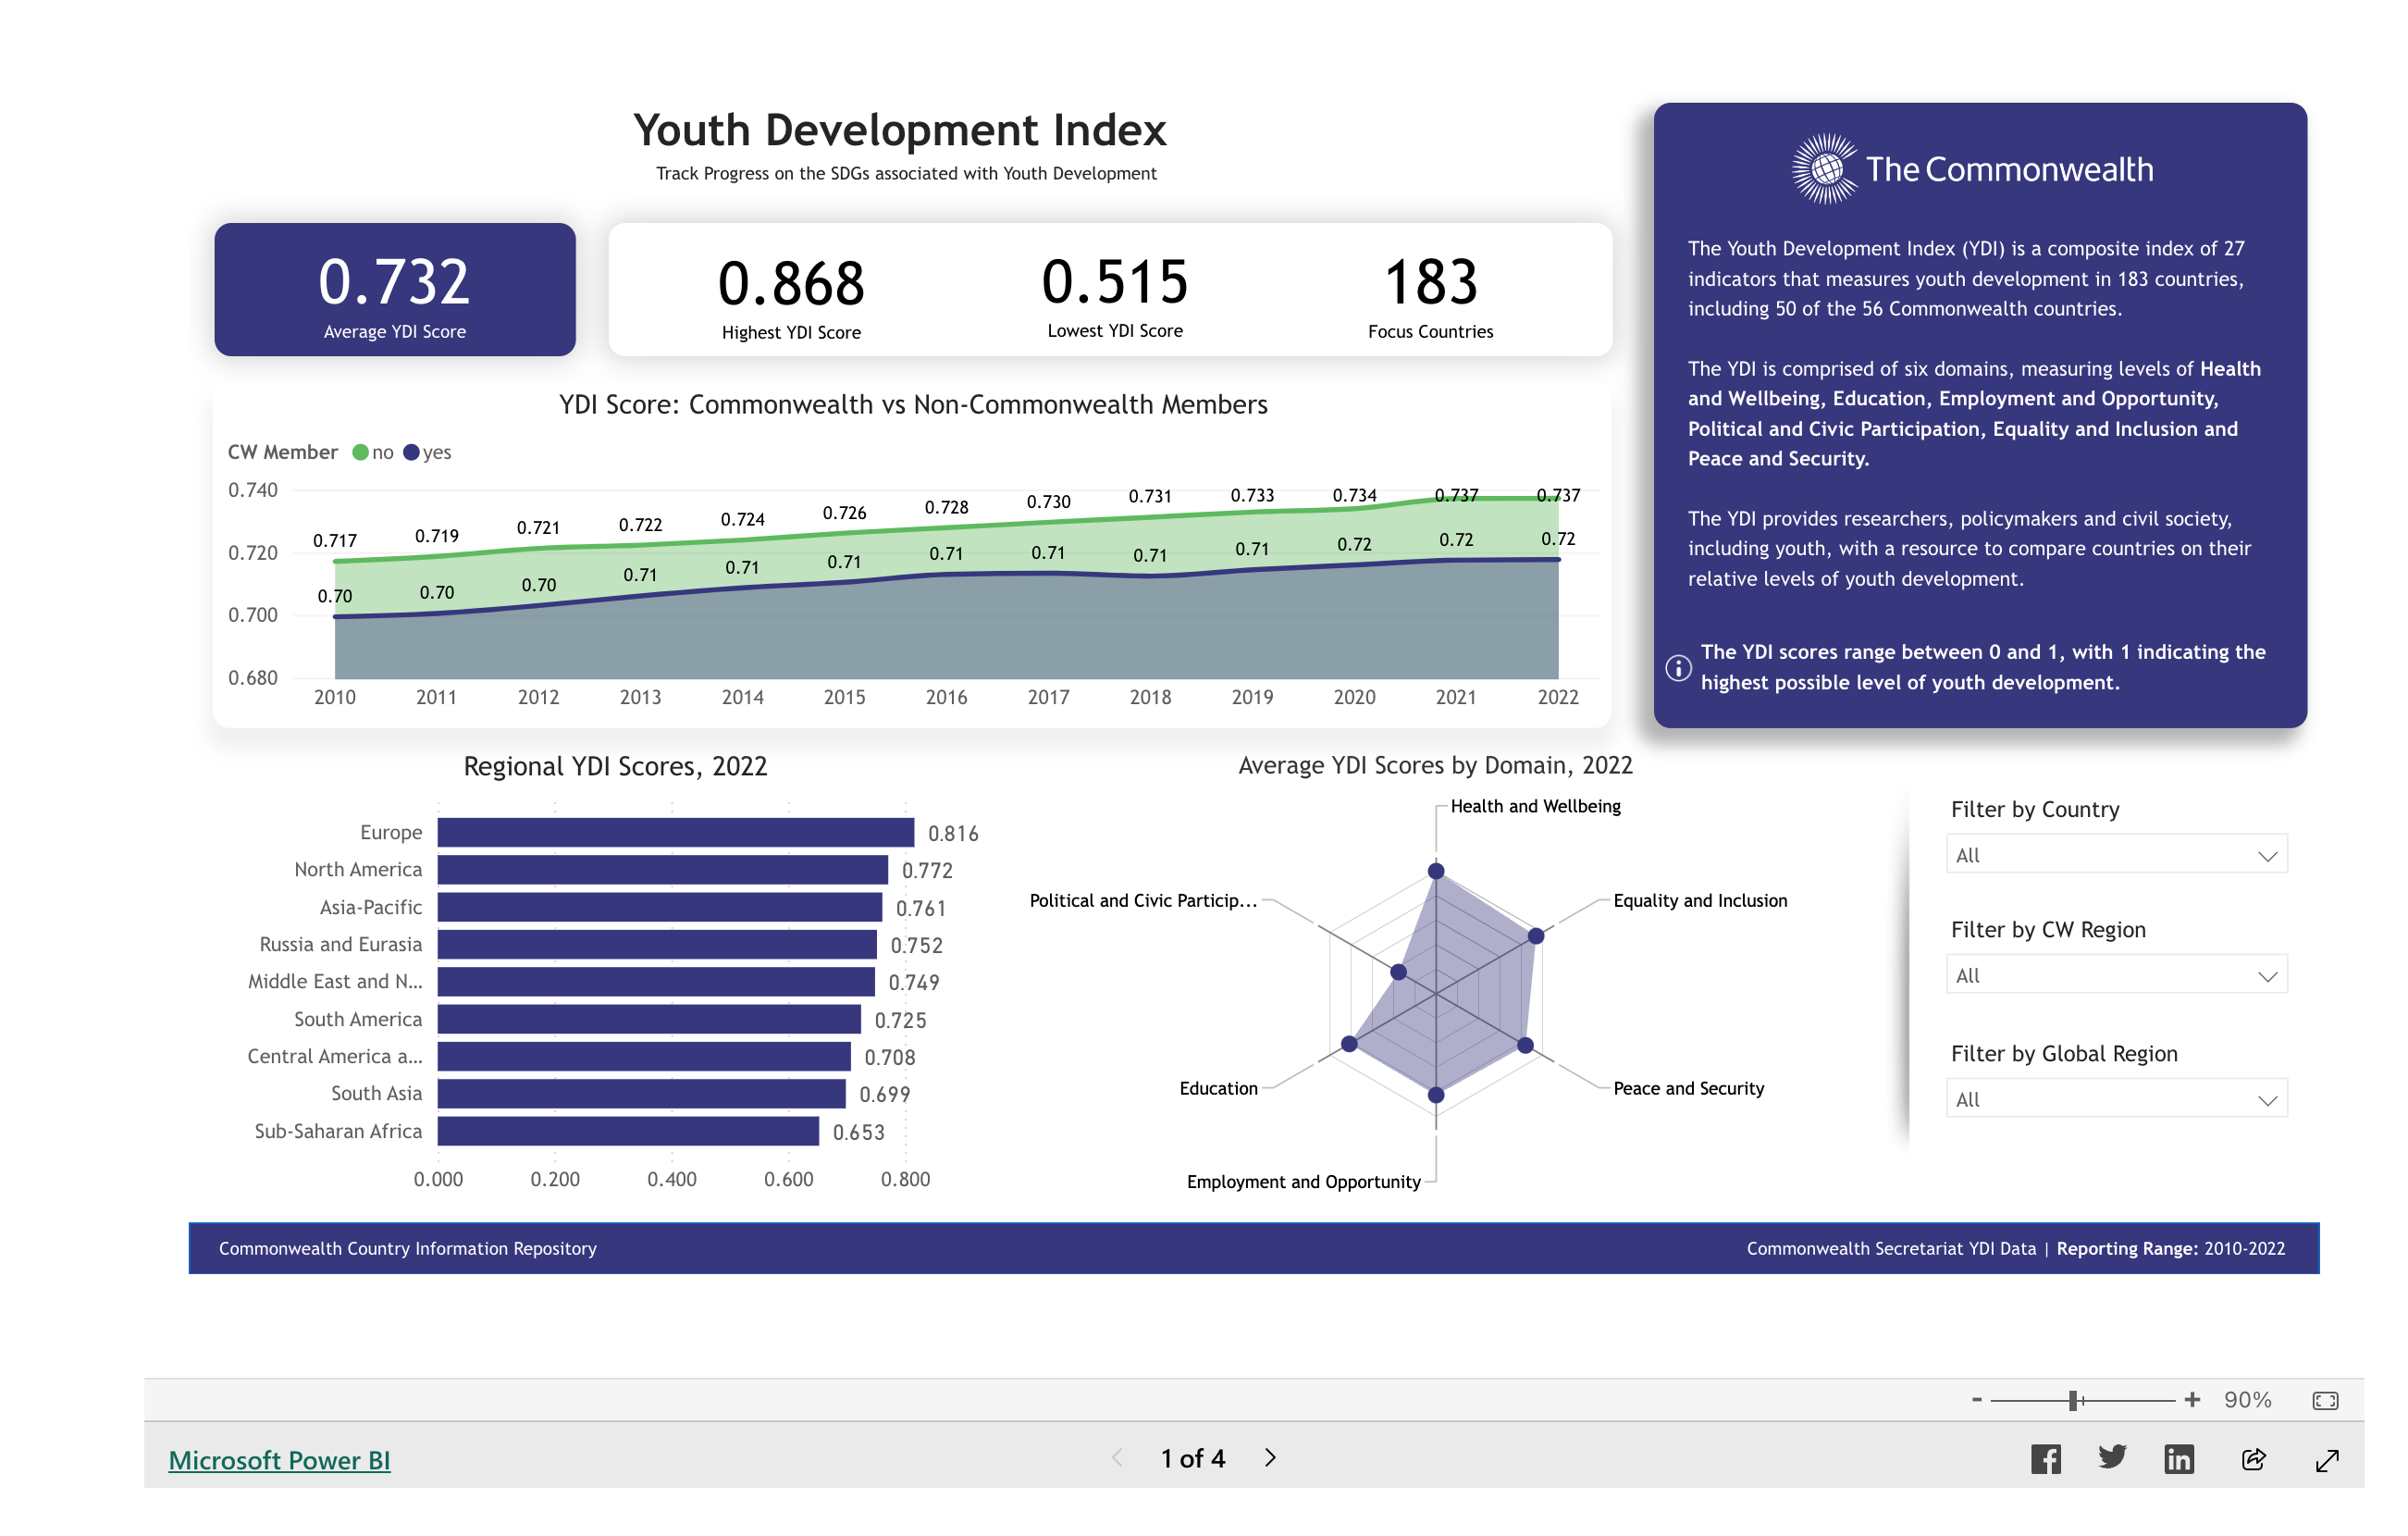Select the North America bar
Screen dimensions: 2408x1536
point(662,870)
